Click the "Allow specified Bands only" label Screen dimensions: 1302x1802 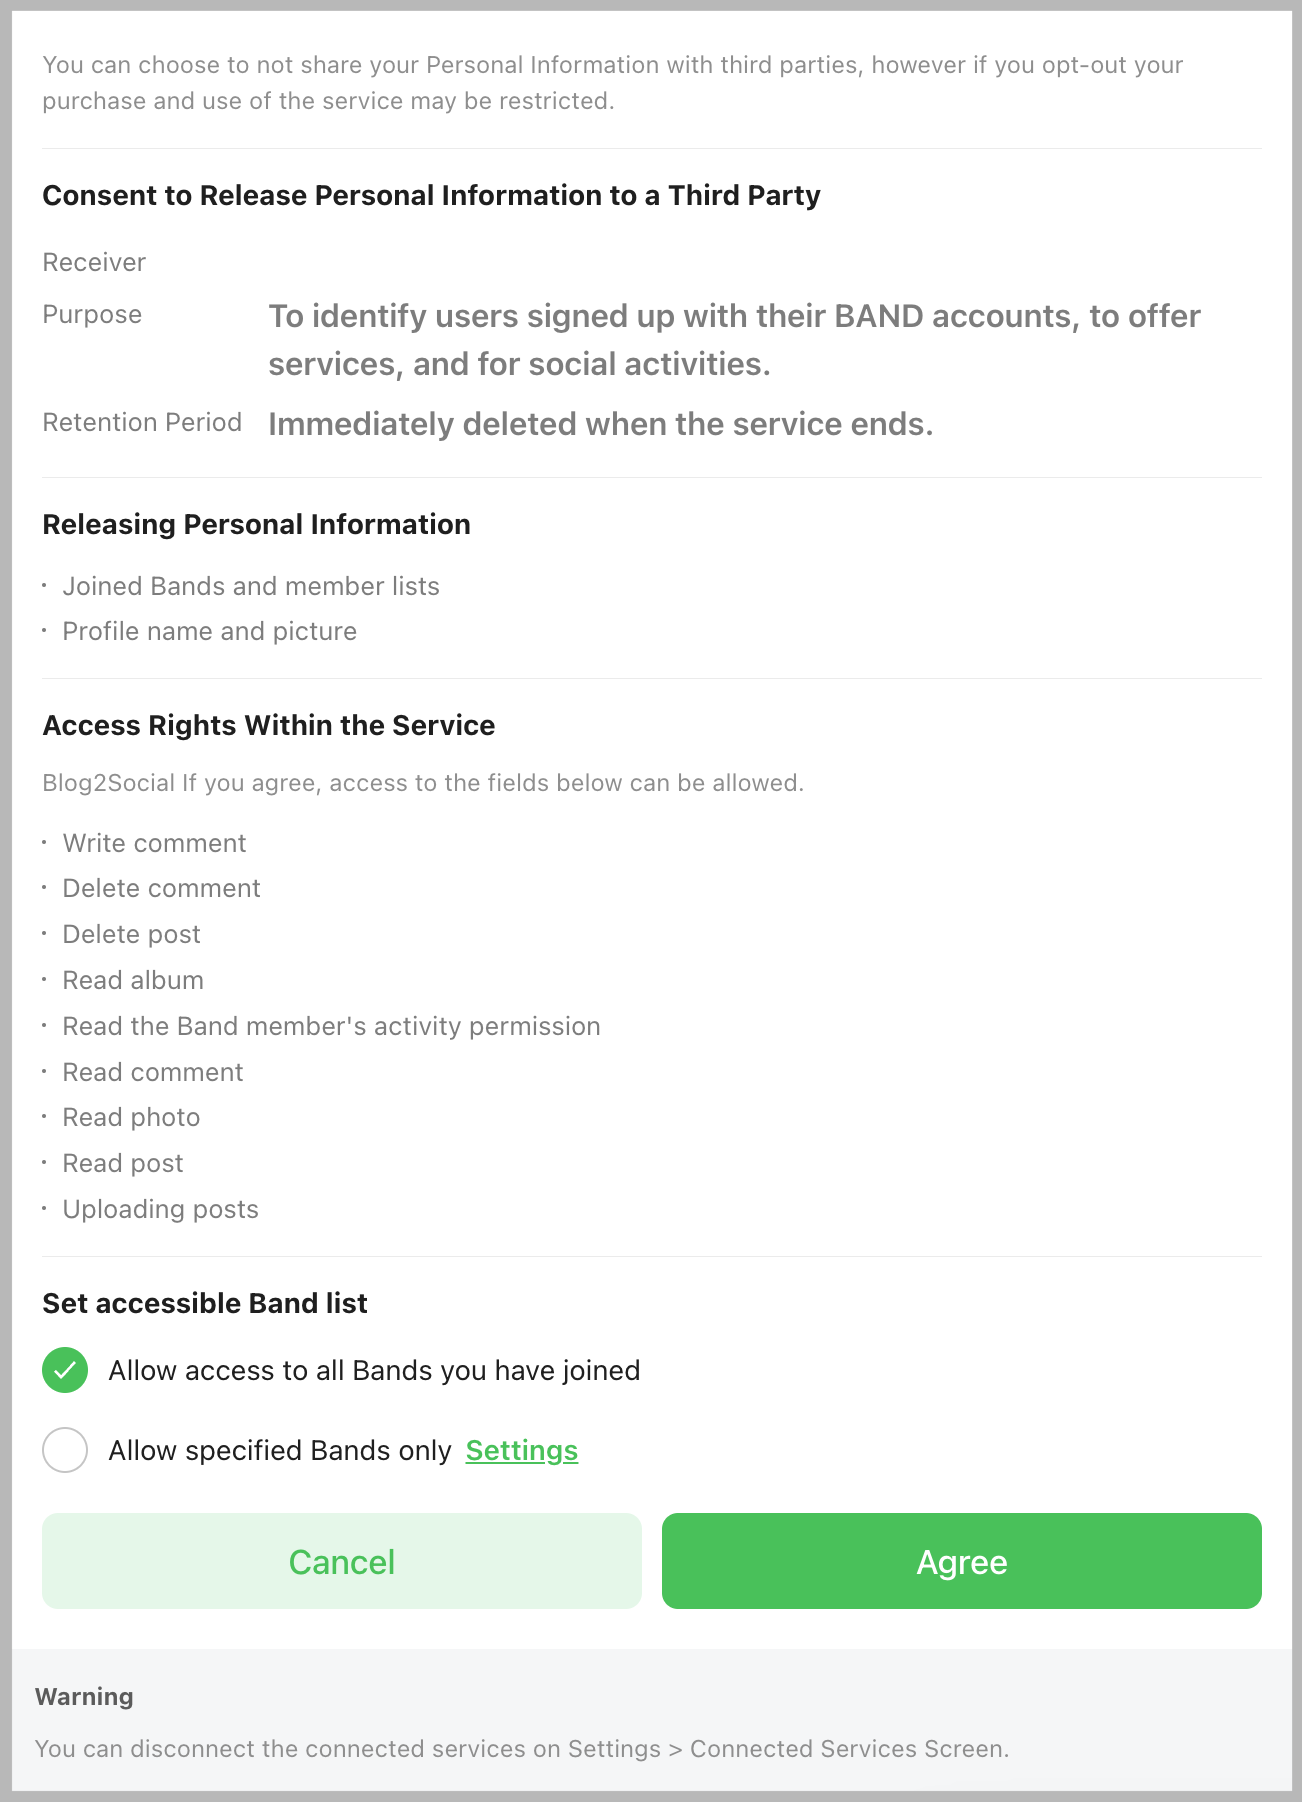[x=280, y=1450]
